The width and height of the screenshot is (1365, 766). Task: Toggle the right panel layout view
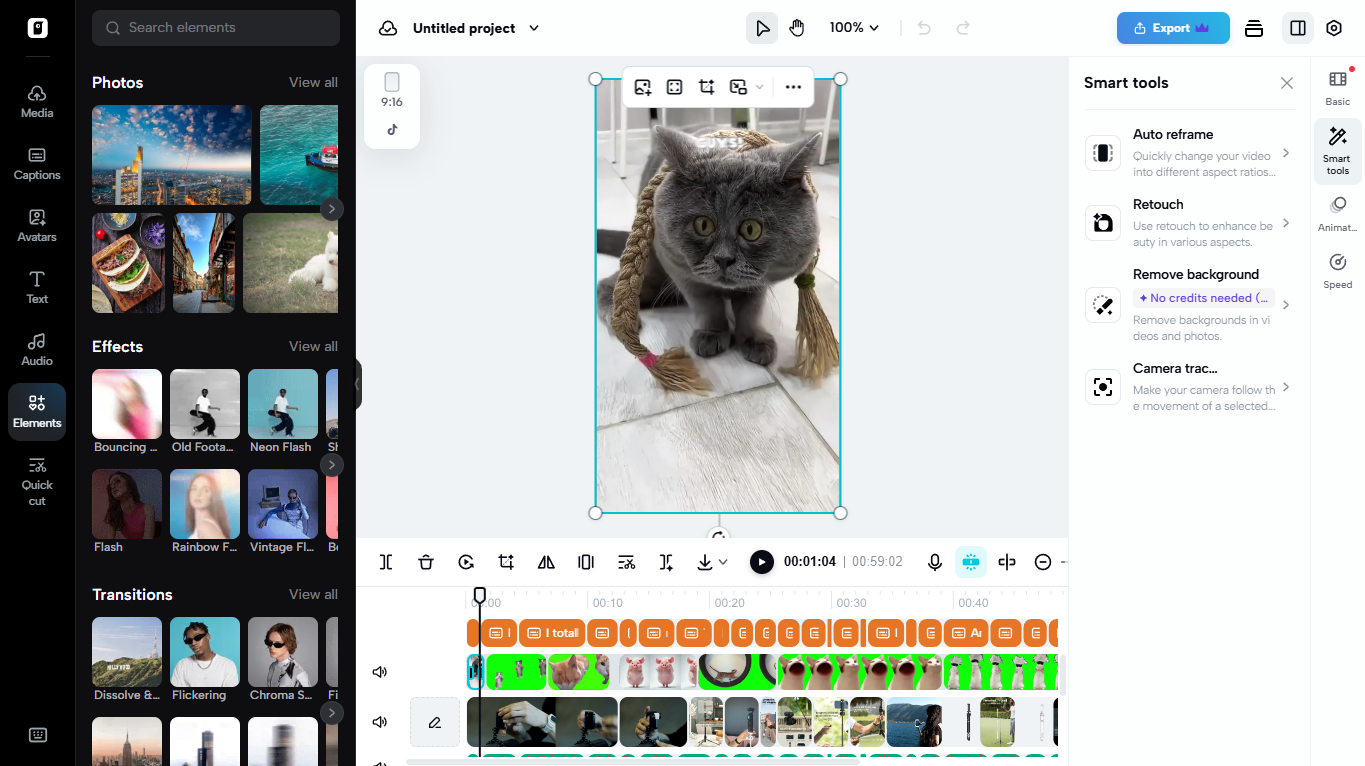pyautogui.click(x=1297, y=27)
